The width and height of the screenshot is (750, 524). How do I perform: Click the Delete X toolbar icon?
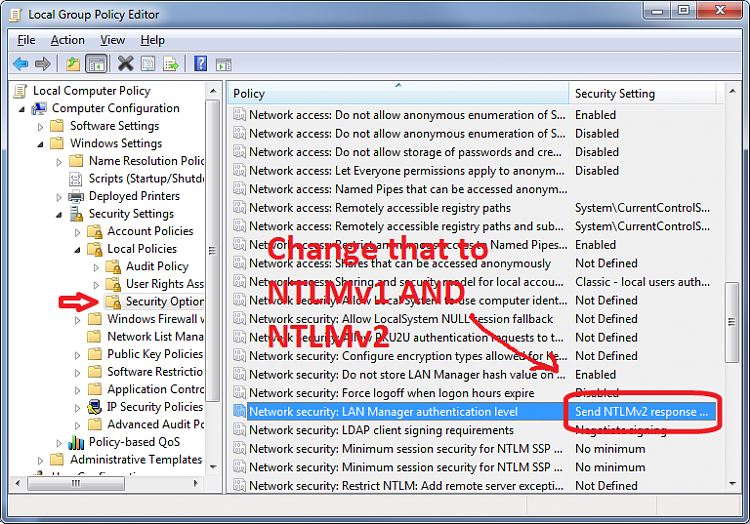pos(125,63)
